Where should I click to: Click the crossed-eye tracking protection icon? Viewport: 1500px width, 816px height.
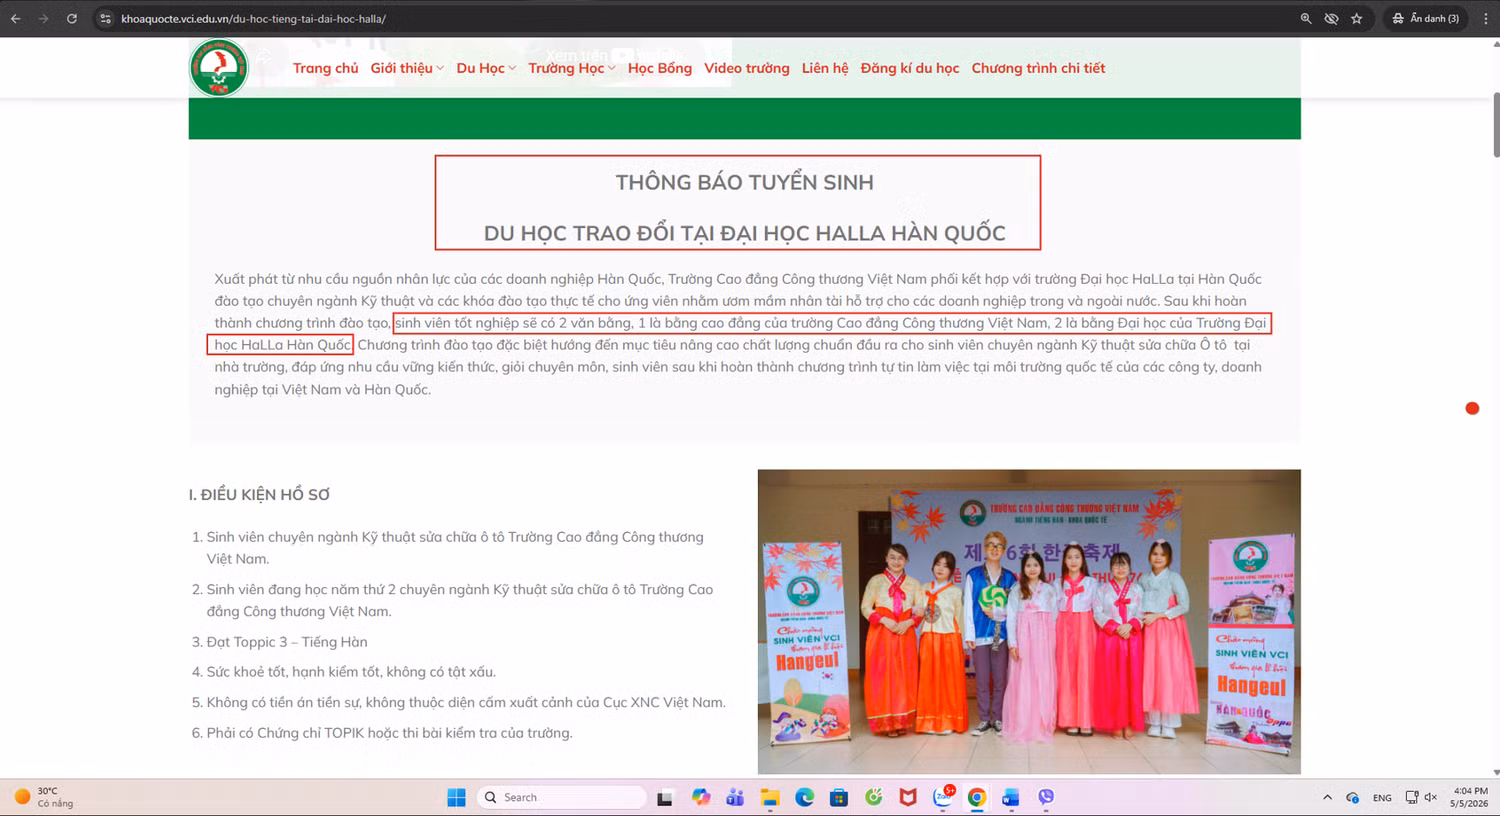tap(1331, 18)
